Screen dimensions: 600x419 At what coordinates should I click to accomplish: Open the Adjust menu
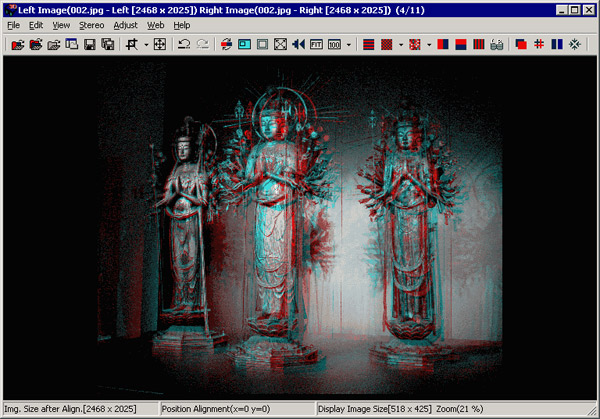point(125,25)
